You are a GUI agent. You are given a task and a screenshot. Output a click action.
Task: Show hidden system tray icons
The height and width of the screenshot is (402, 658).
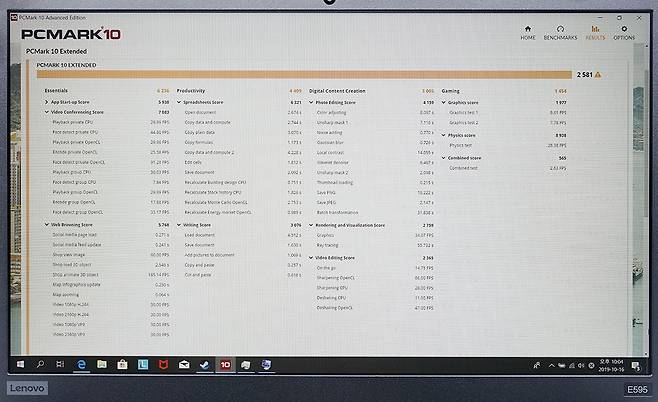click(551, 365)
